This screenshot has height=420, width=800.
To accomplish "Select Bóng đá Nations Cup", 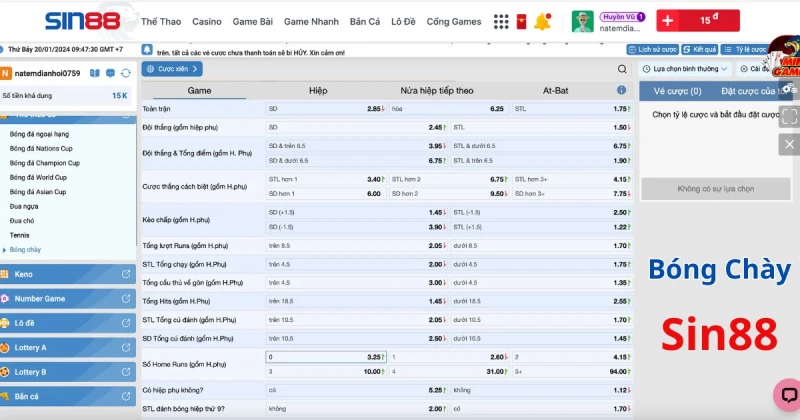I will click(41, 149).
